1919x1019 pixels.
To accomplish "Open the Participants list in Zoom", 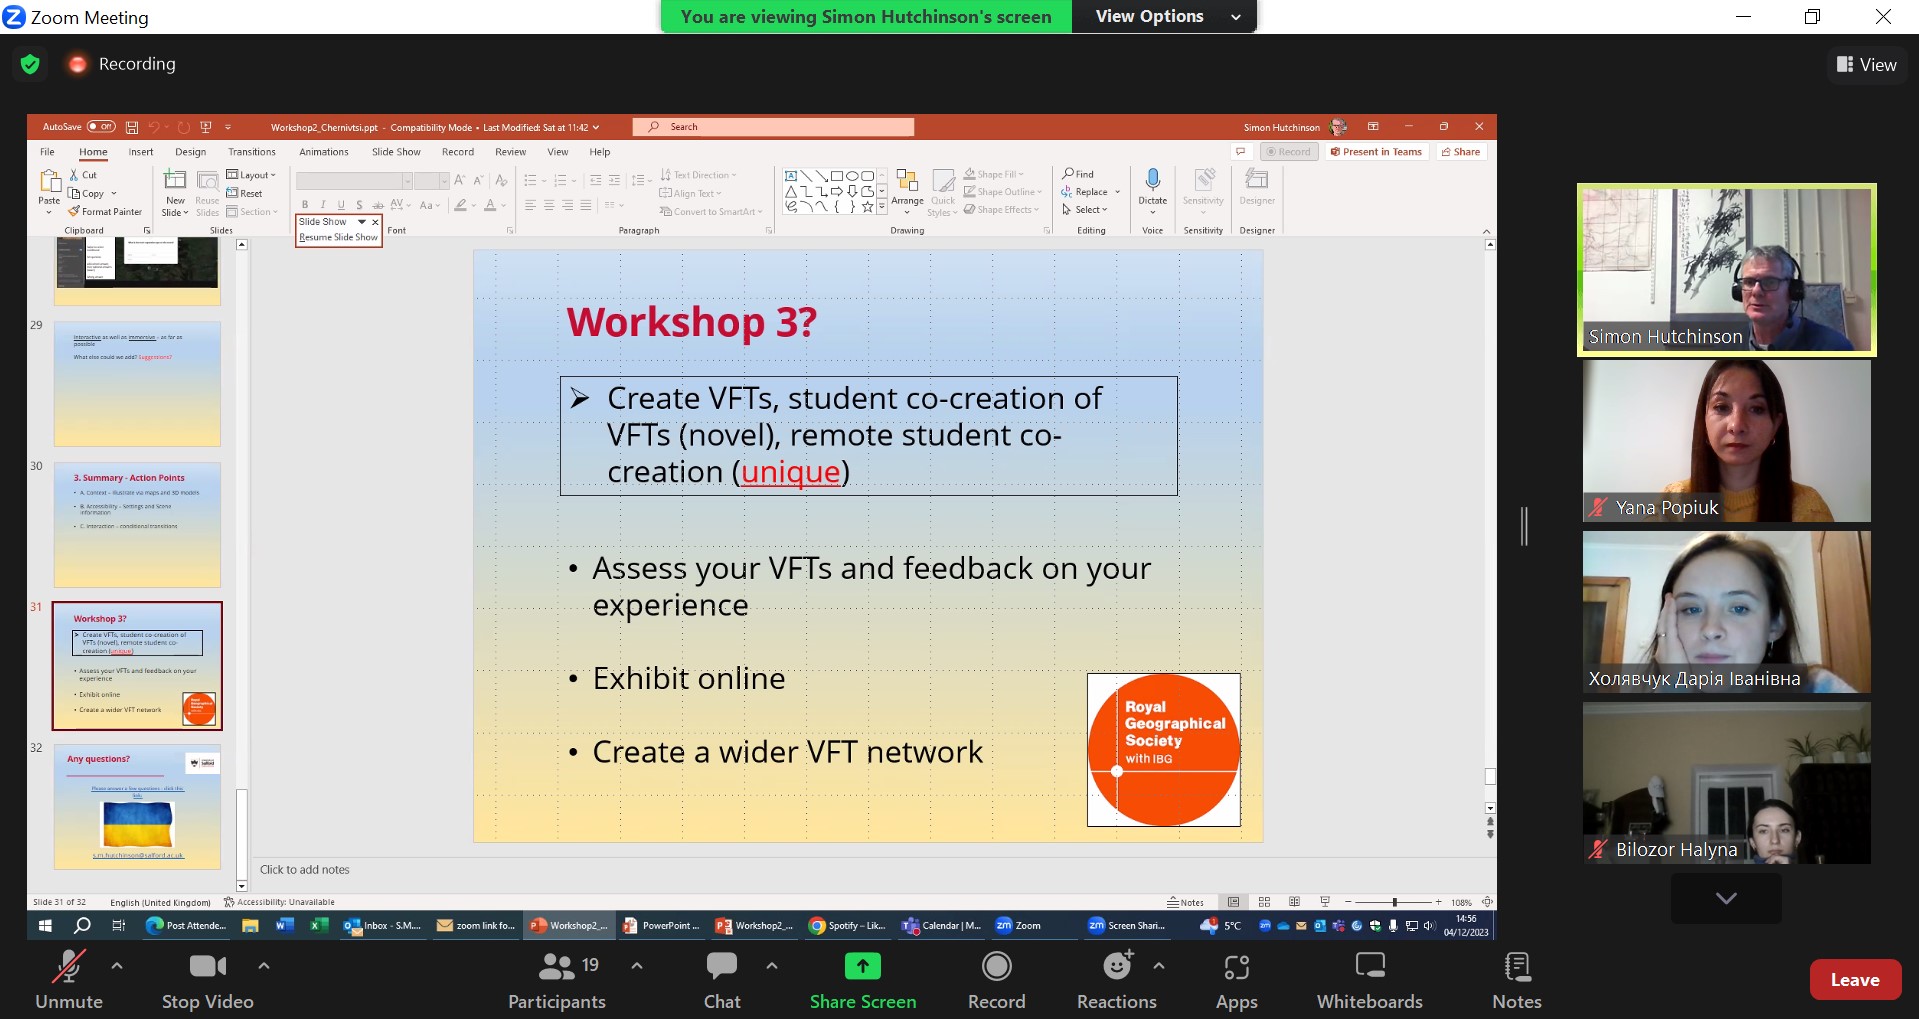I will (x=557, y=980).
